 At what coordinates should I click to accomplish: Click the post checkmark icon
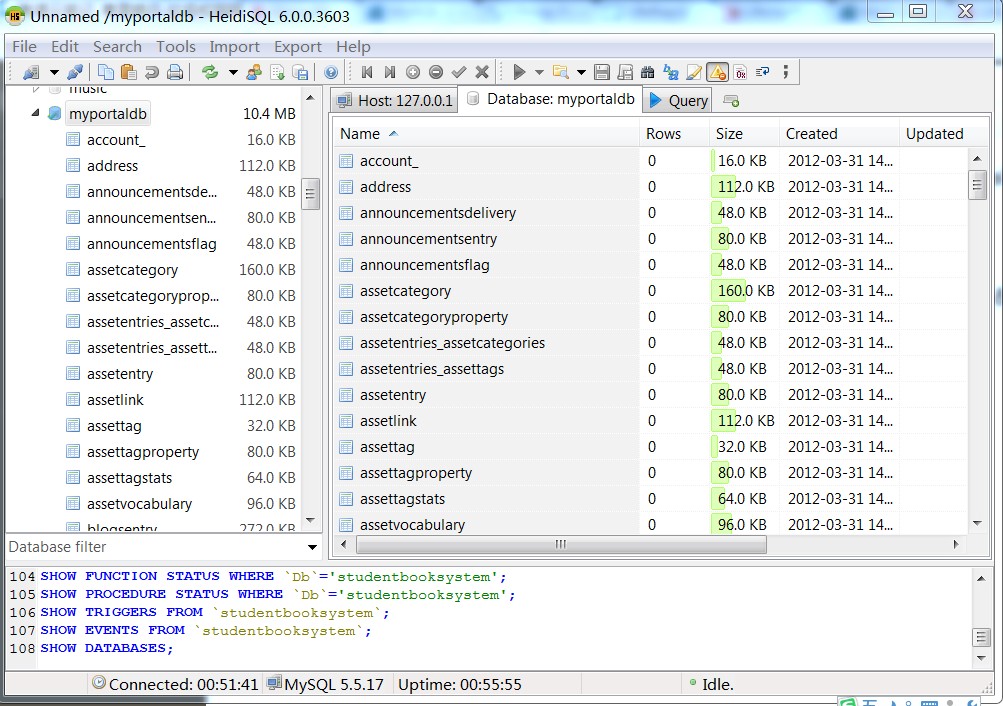point(459,72)
